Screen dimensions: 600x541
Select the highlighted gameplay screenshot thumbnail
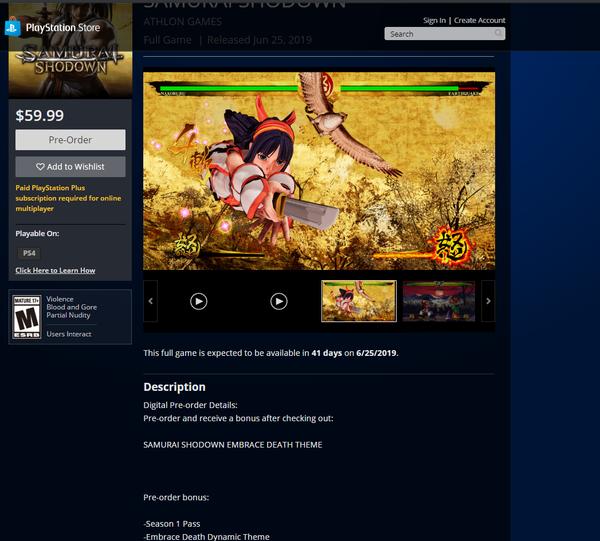358,301
